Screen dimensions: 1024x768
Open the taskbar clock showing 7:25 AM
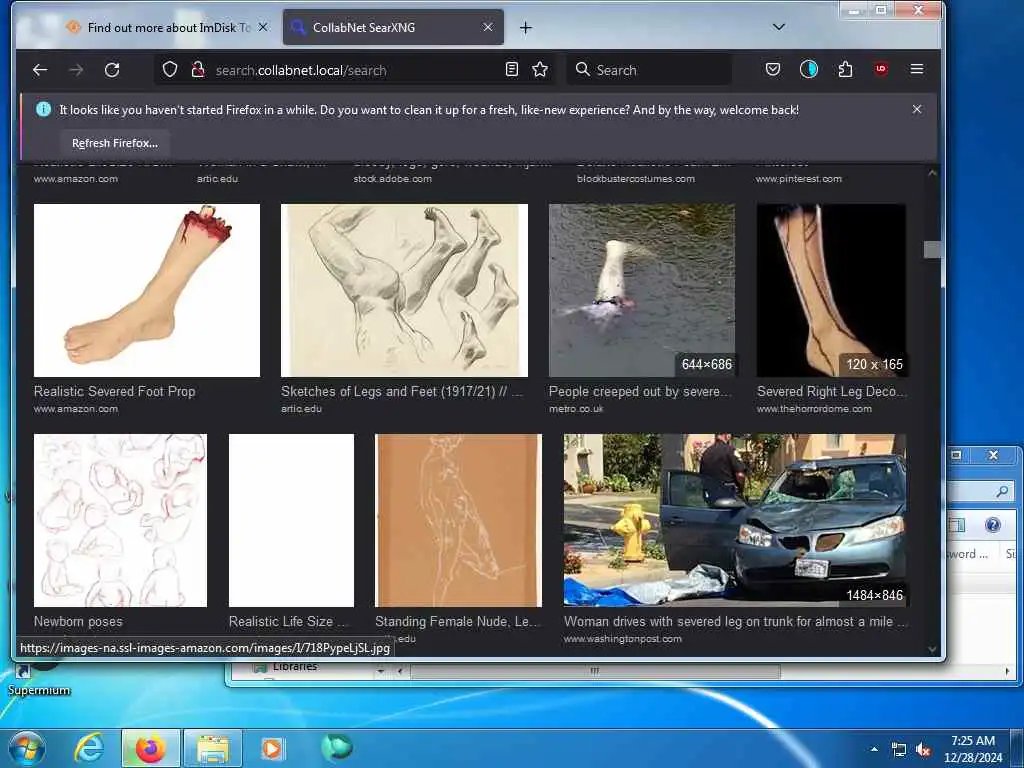click(x=973, y=749)
